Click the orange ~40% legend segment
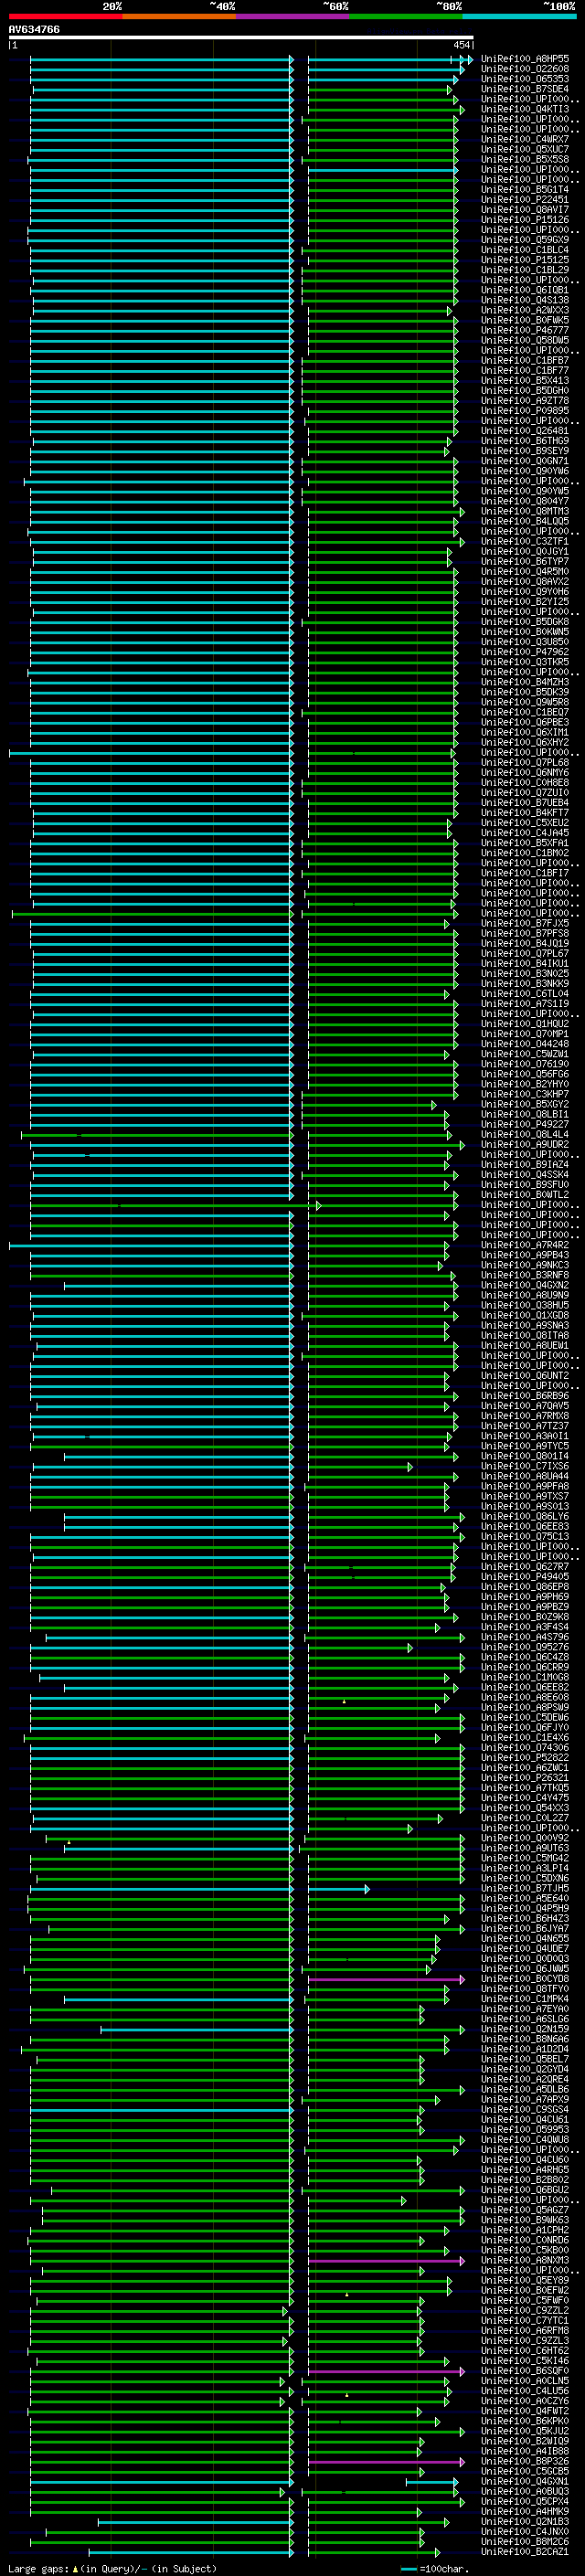 (179, 16)
